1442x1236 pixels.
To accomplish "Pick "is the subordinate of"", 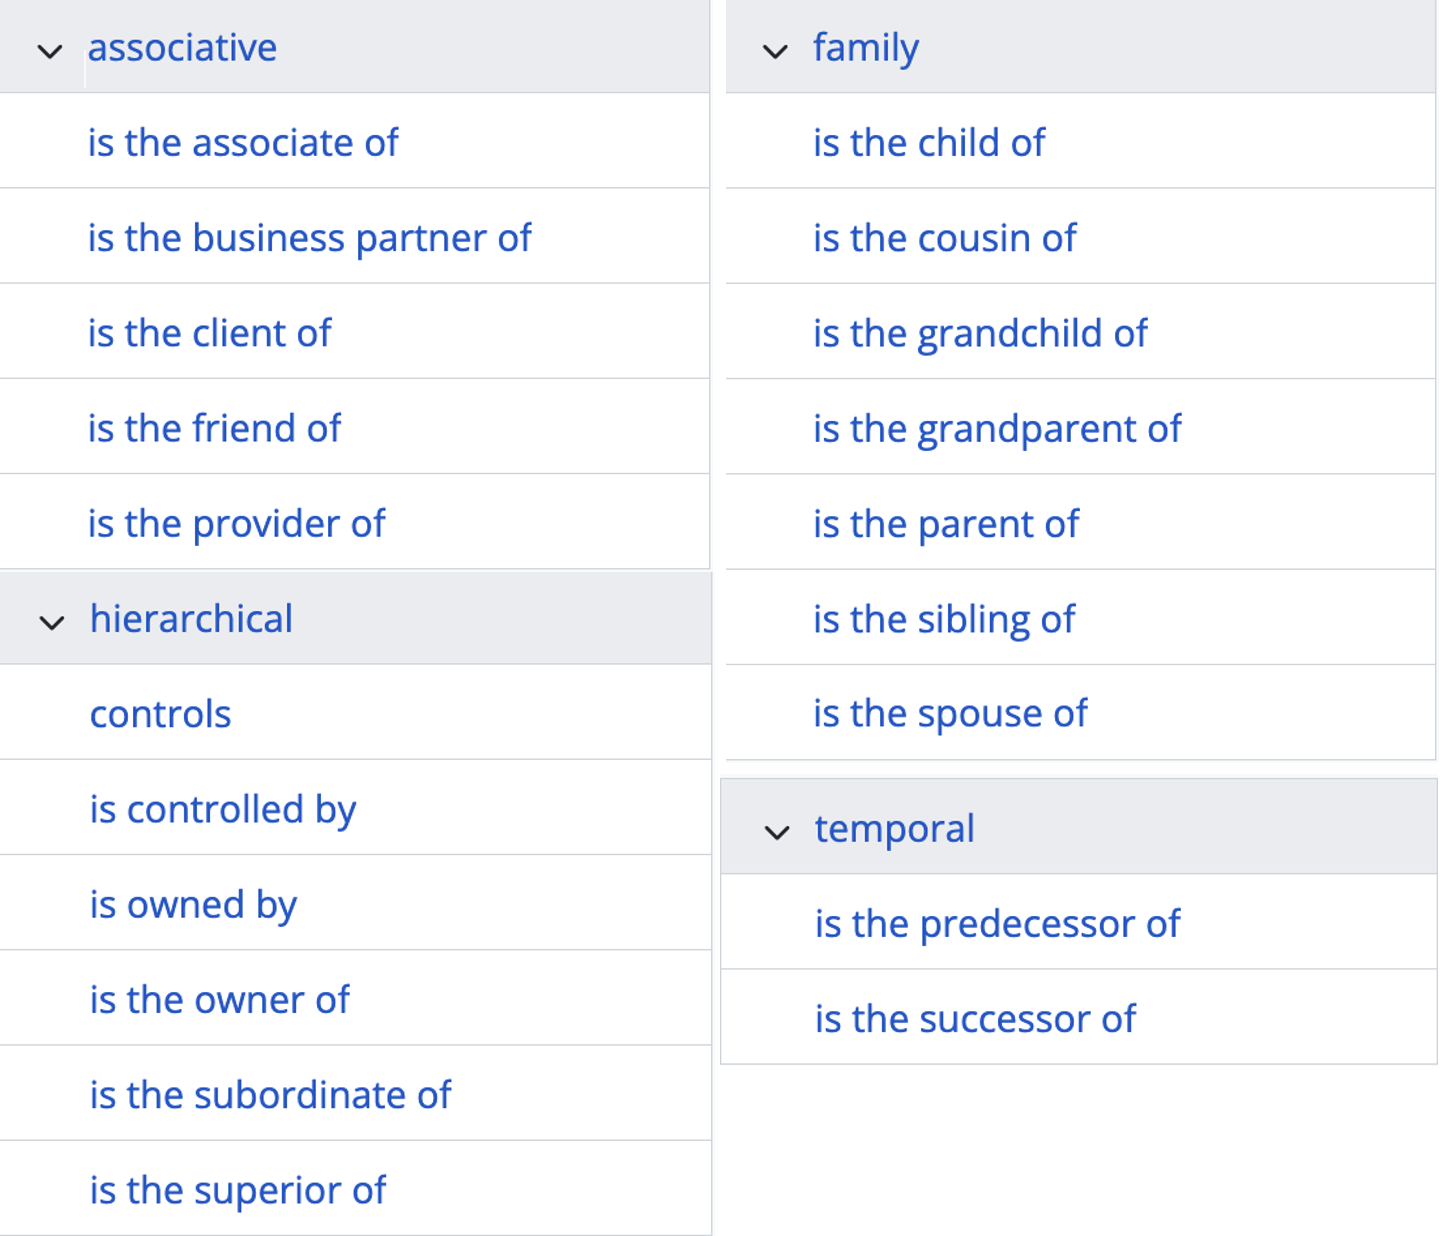I will click(270, 1095).
